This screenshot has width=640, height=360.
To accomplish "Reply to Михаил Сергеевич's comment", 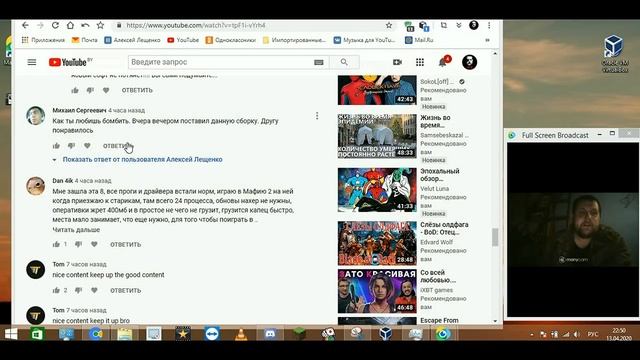I will (118, 146).
